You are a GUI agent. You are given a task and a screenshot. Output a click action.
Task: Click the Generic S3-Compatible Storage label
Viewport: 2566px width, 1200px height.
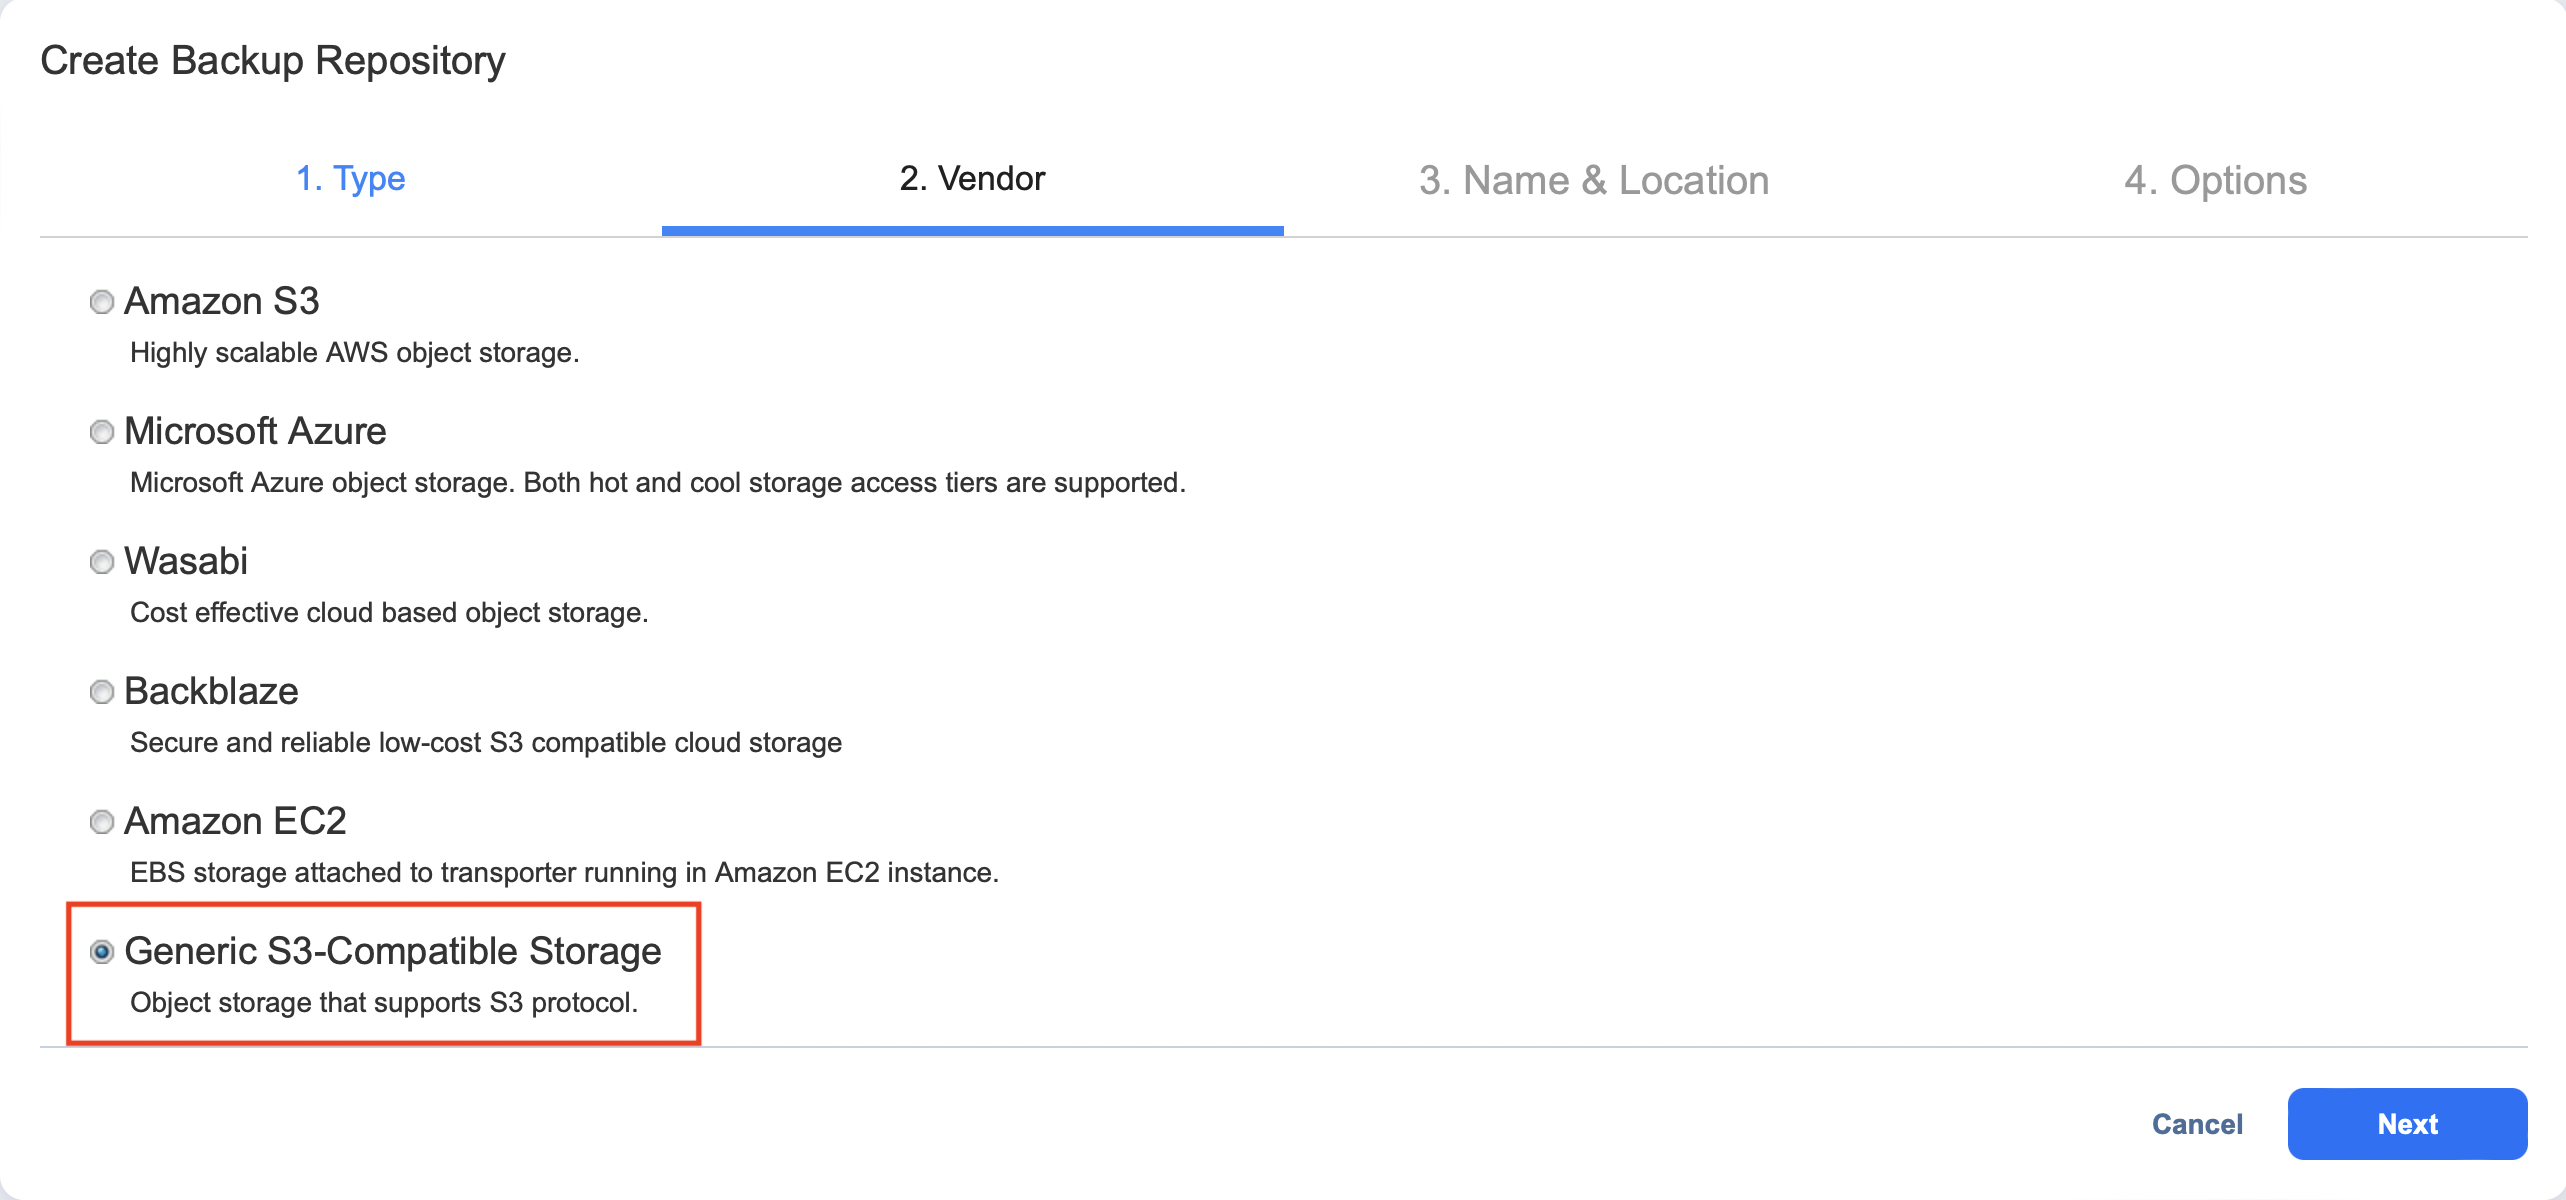point(393,951)
